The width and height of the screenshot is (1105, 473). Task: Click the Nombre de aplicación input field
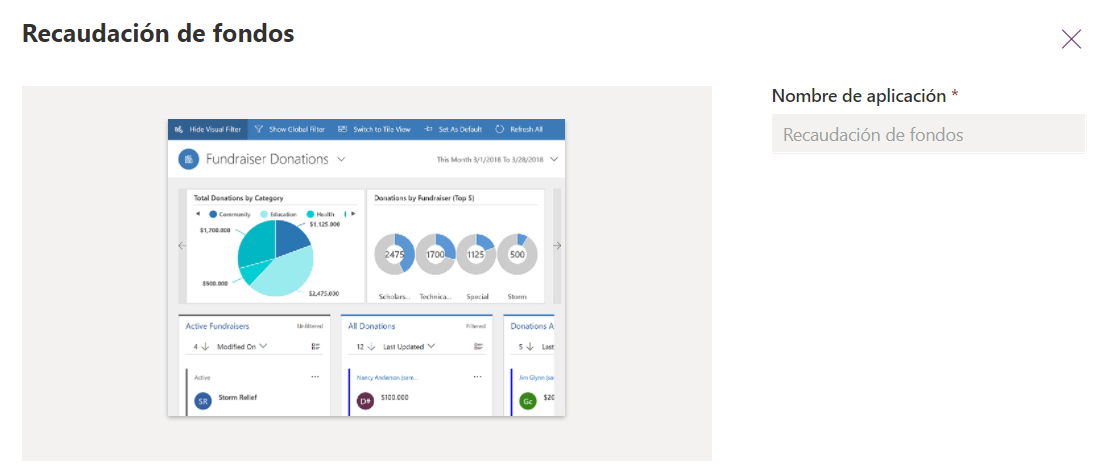[928, 134]
